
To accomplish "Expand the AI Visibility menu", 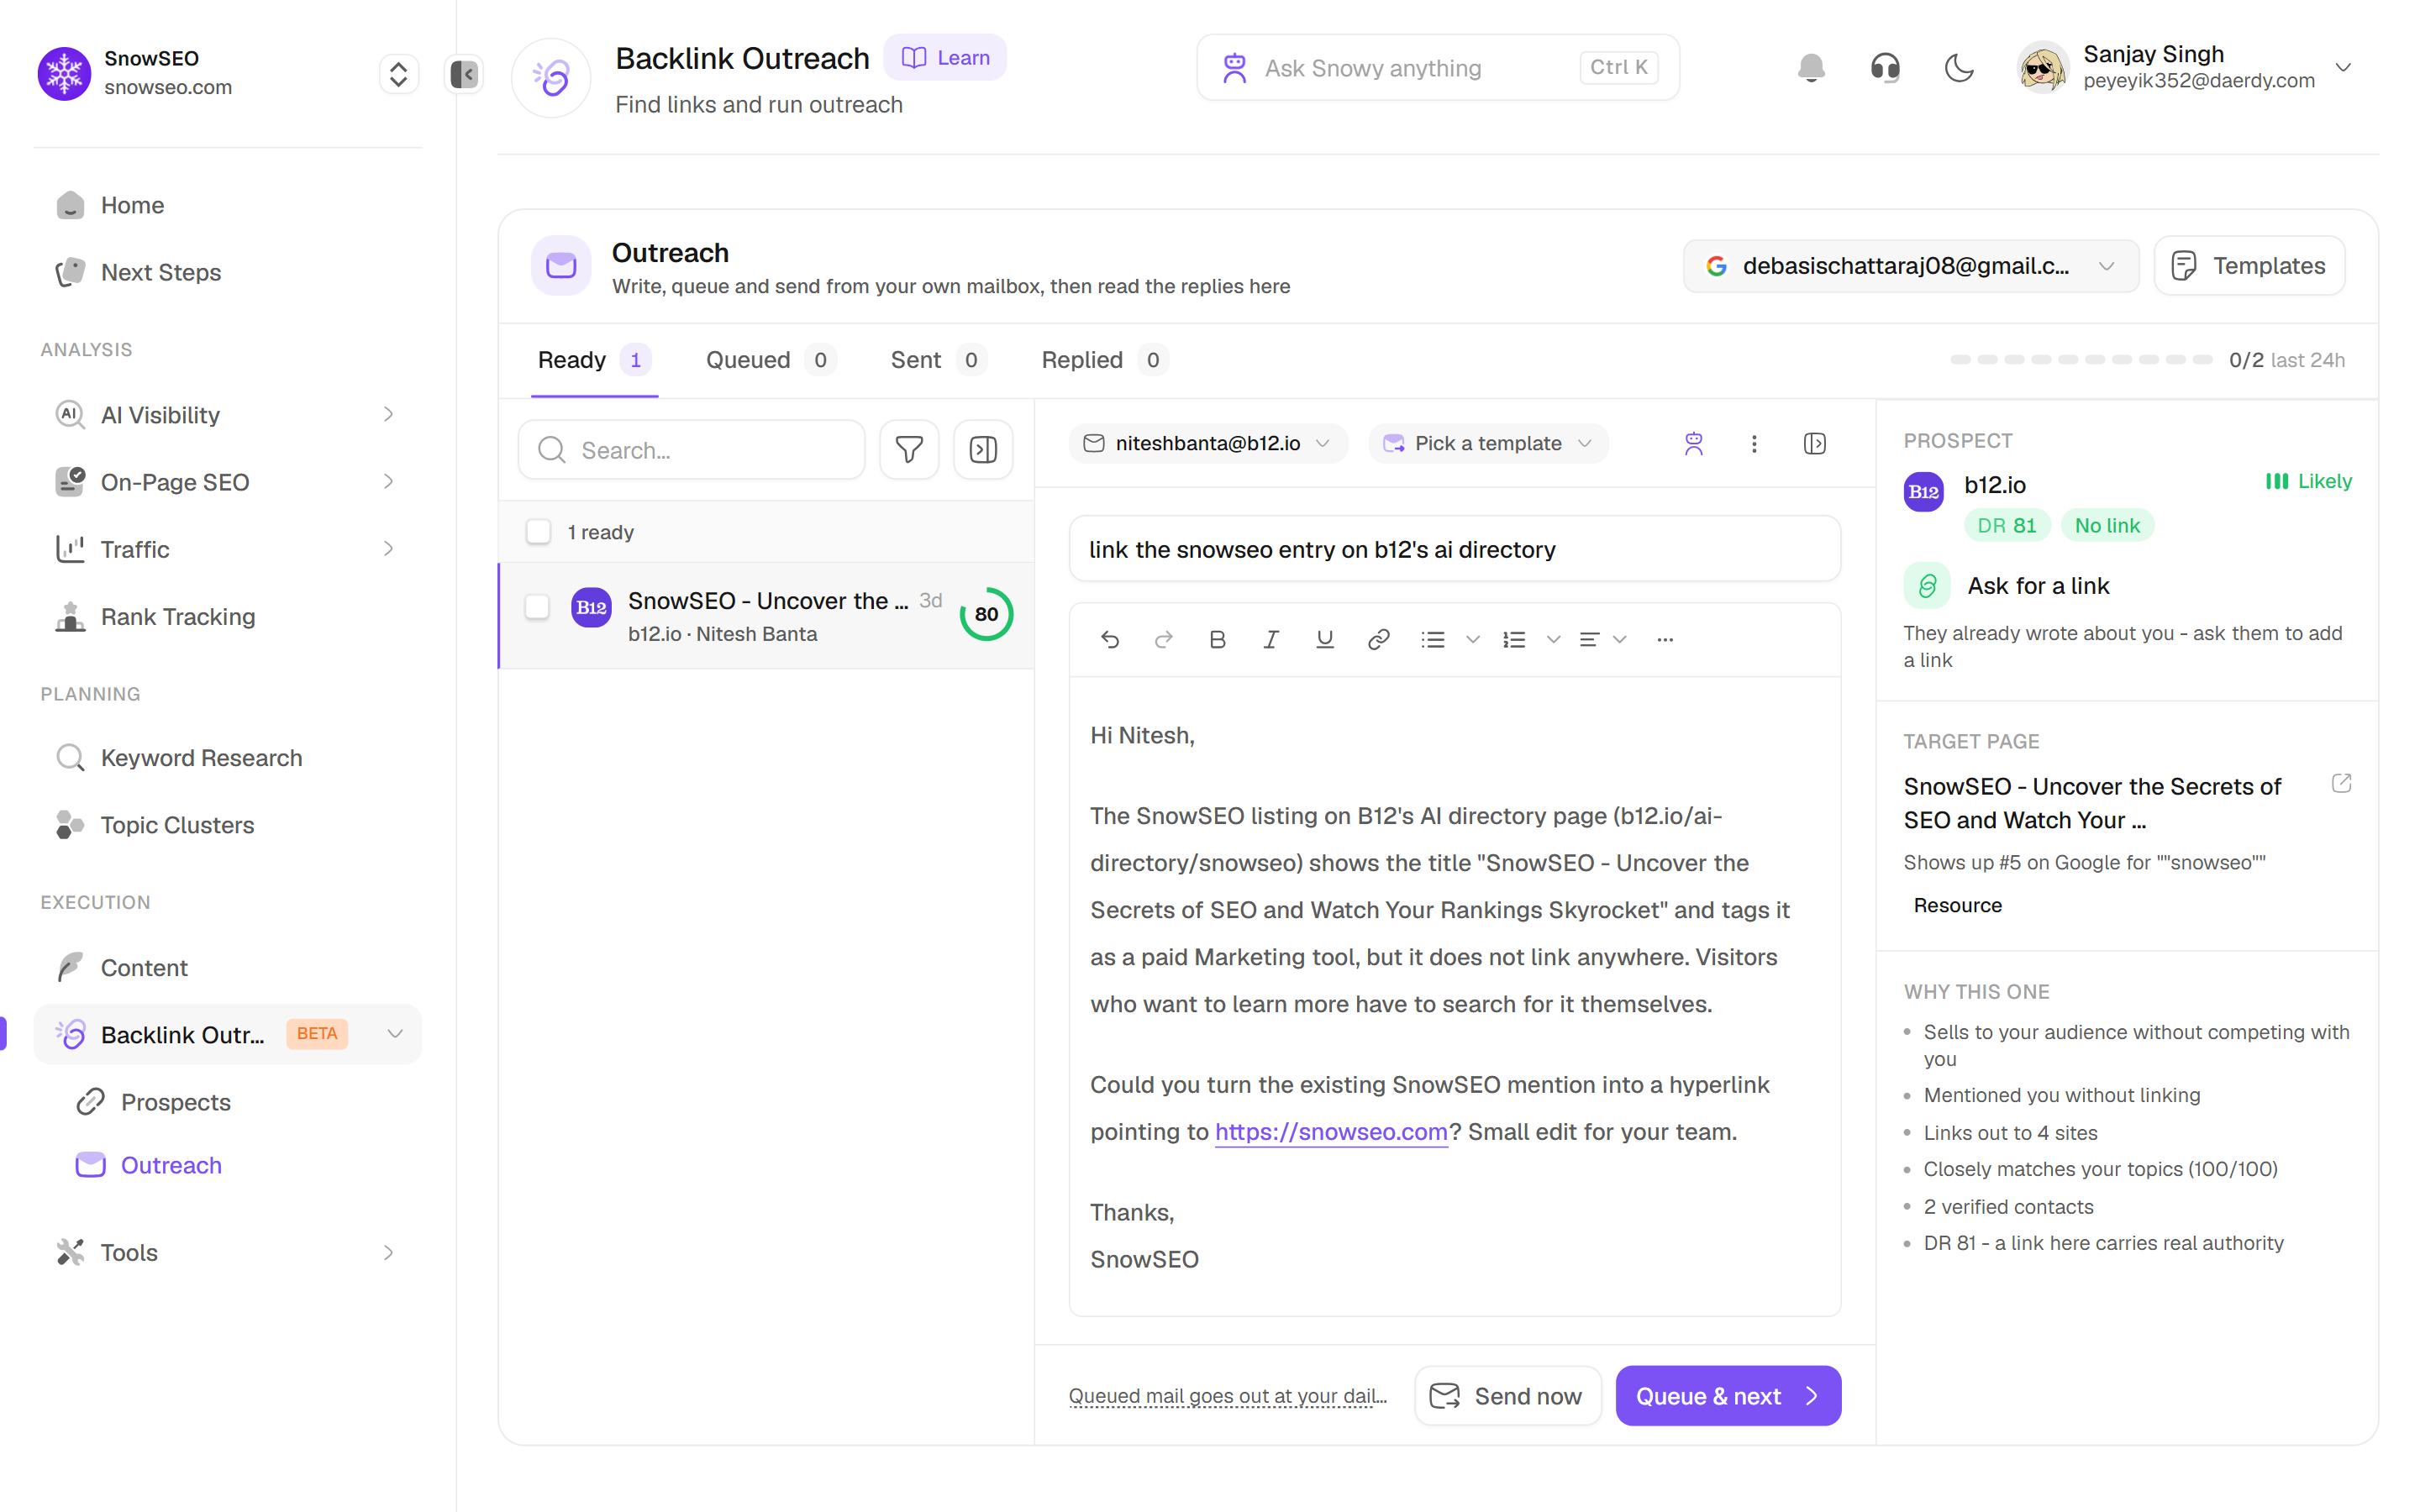I will point(388,414).
